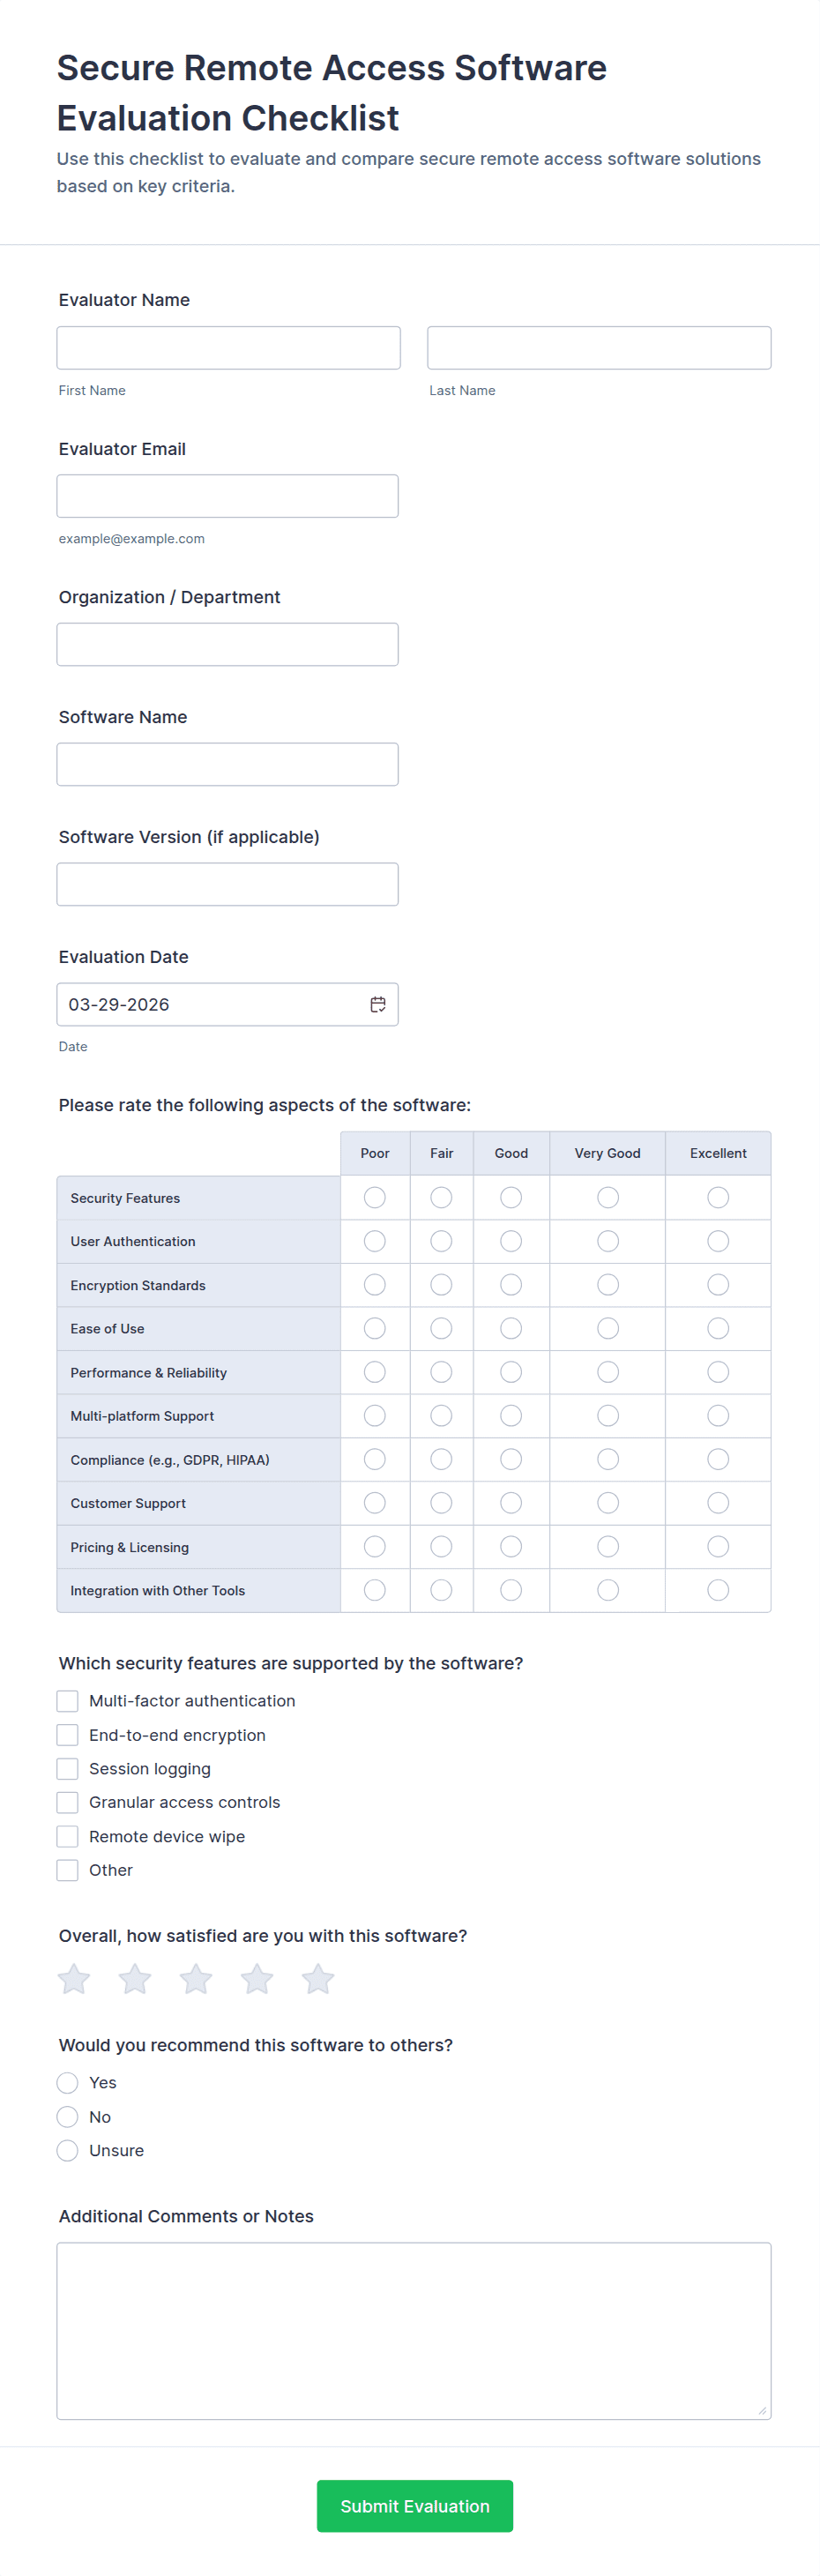Choose Unsure for recommendation
The image size is (820, 2576).
pos(68,2150)
